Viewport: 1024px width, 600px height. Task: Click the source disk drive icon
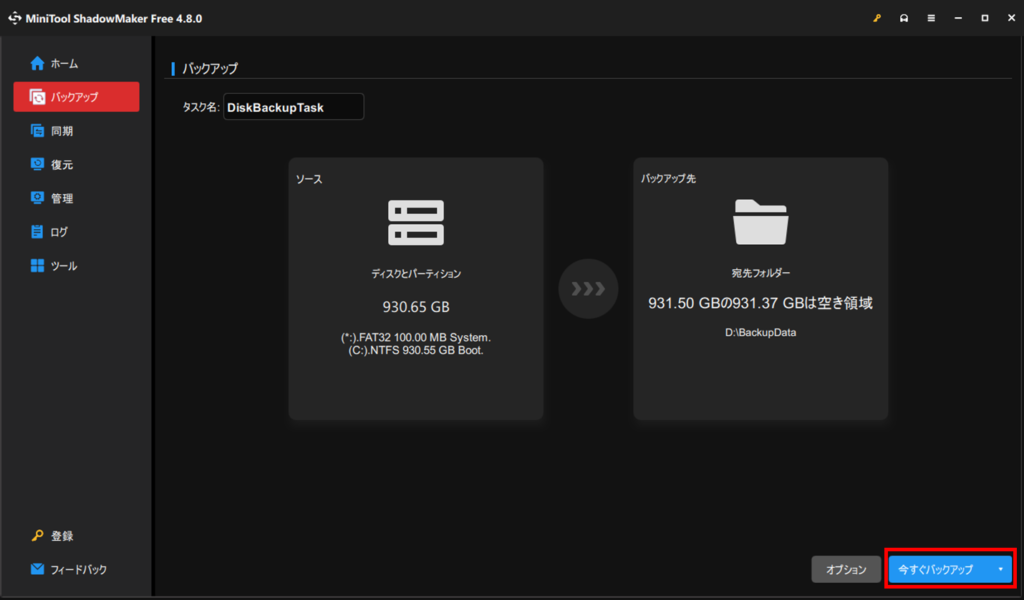pyautogui.click(x=415, y=223)
